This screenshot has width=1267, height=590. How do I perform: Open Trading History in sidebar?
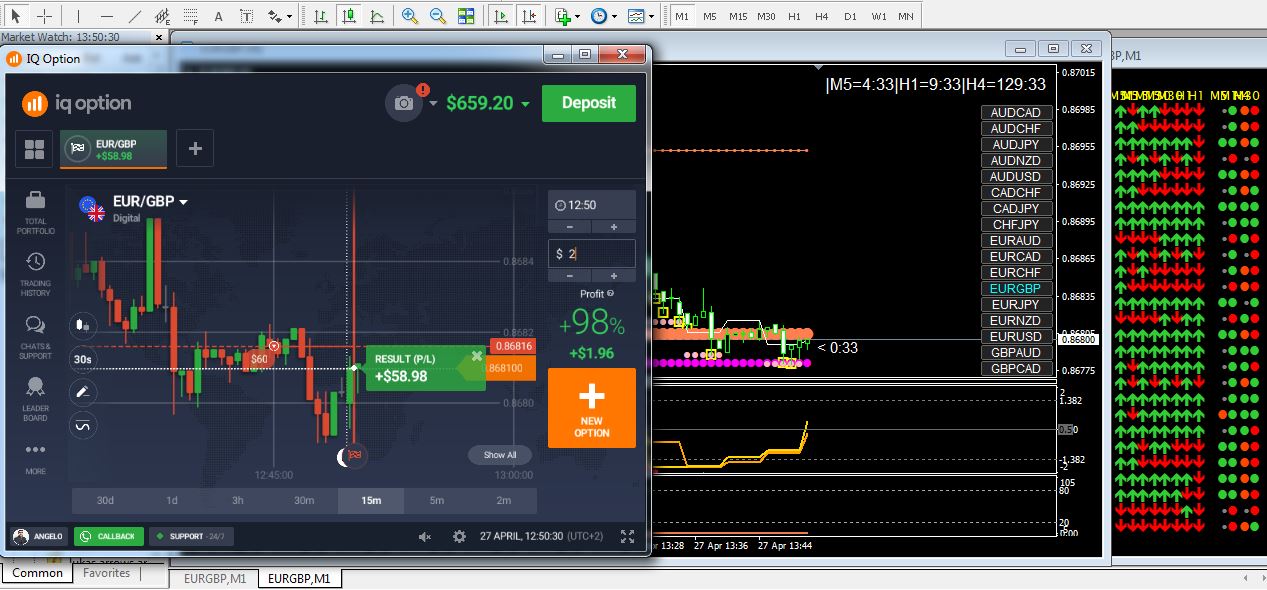(x=35, y=274)
